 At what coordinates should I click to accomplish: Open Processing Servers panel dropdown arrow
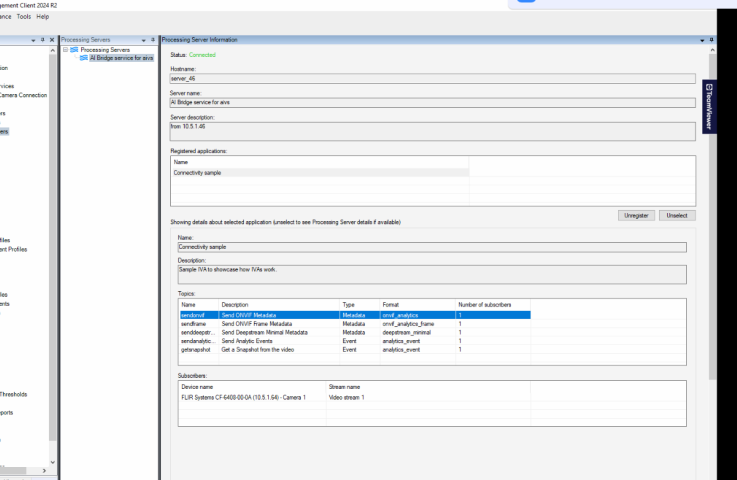(x=143, y=40)
